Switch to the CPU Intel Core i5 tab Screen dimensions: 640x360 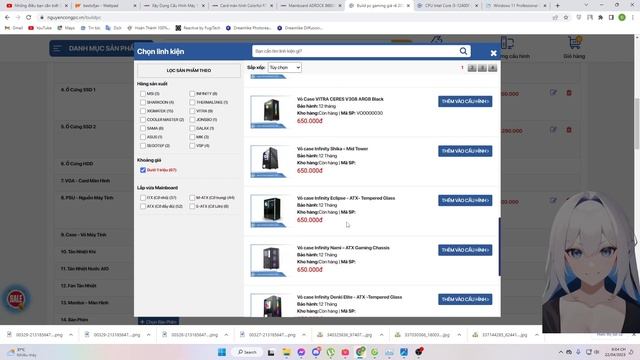click(447, 6)
